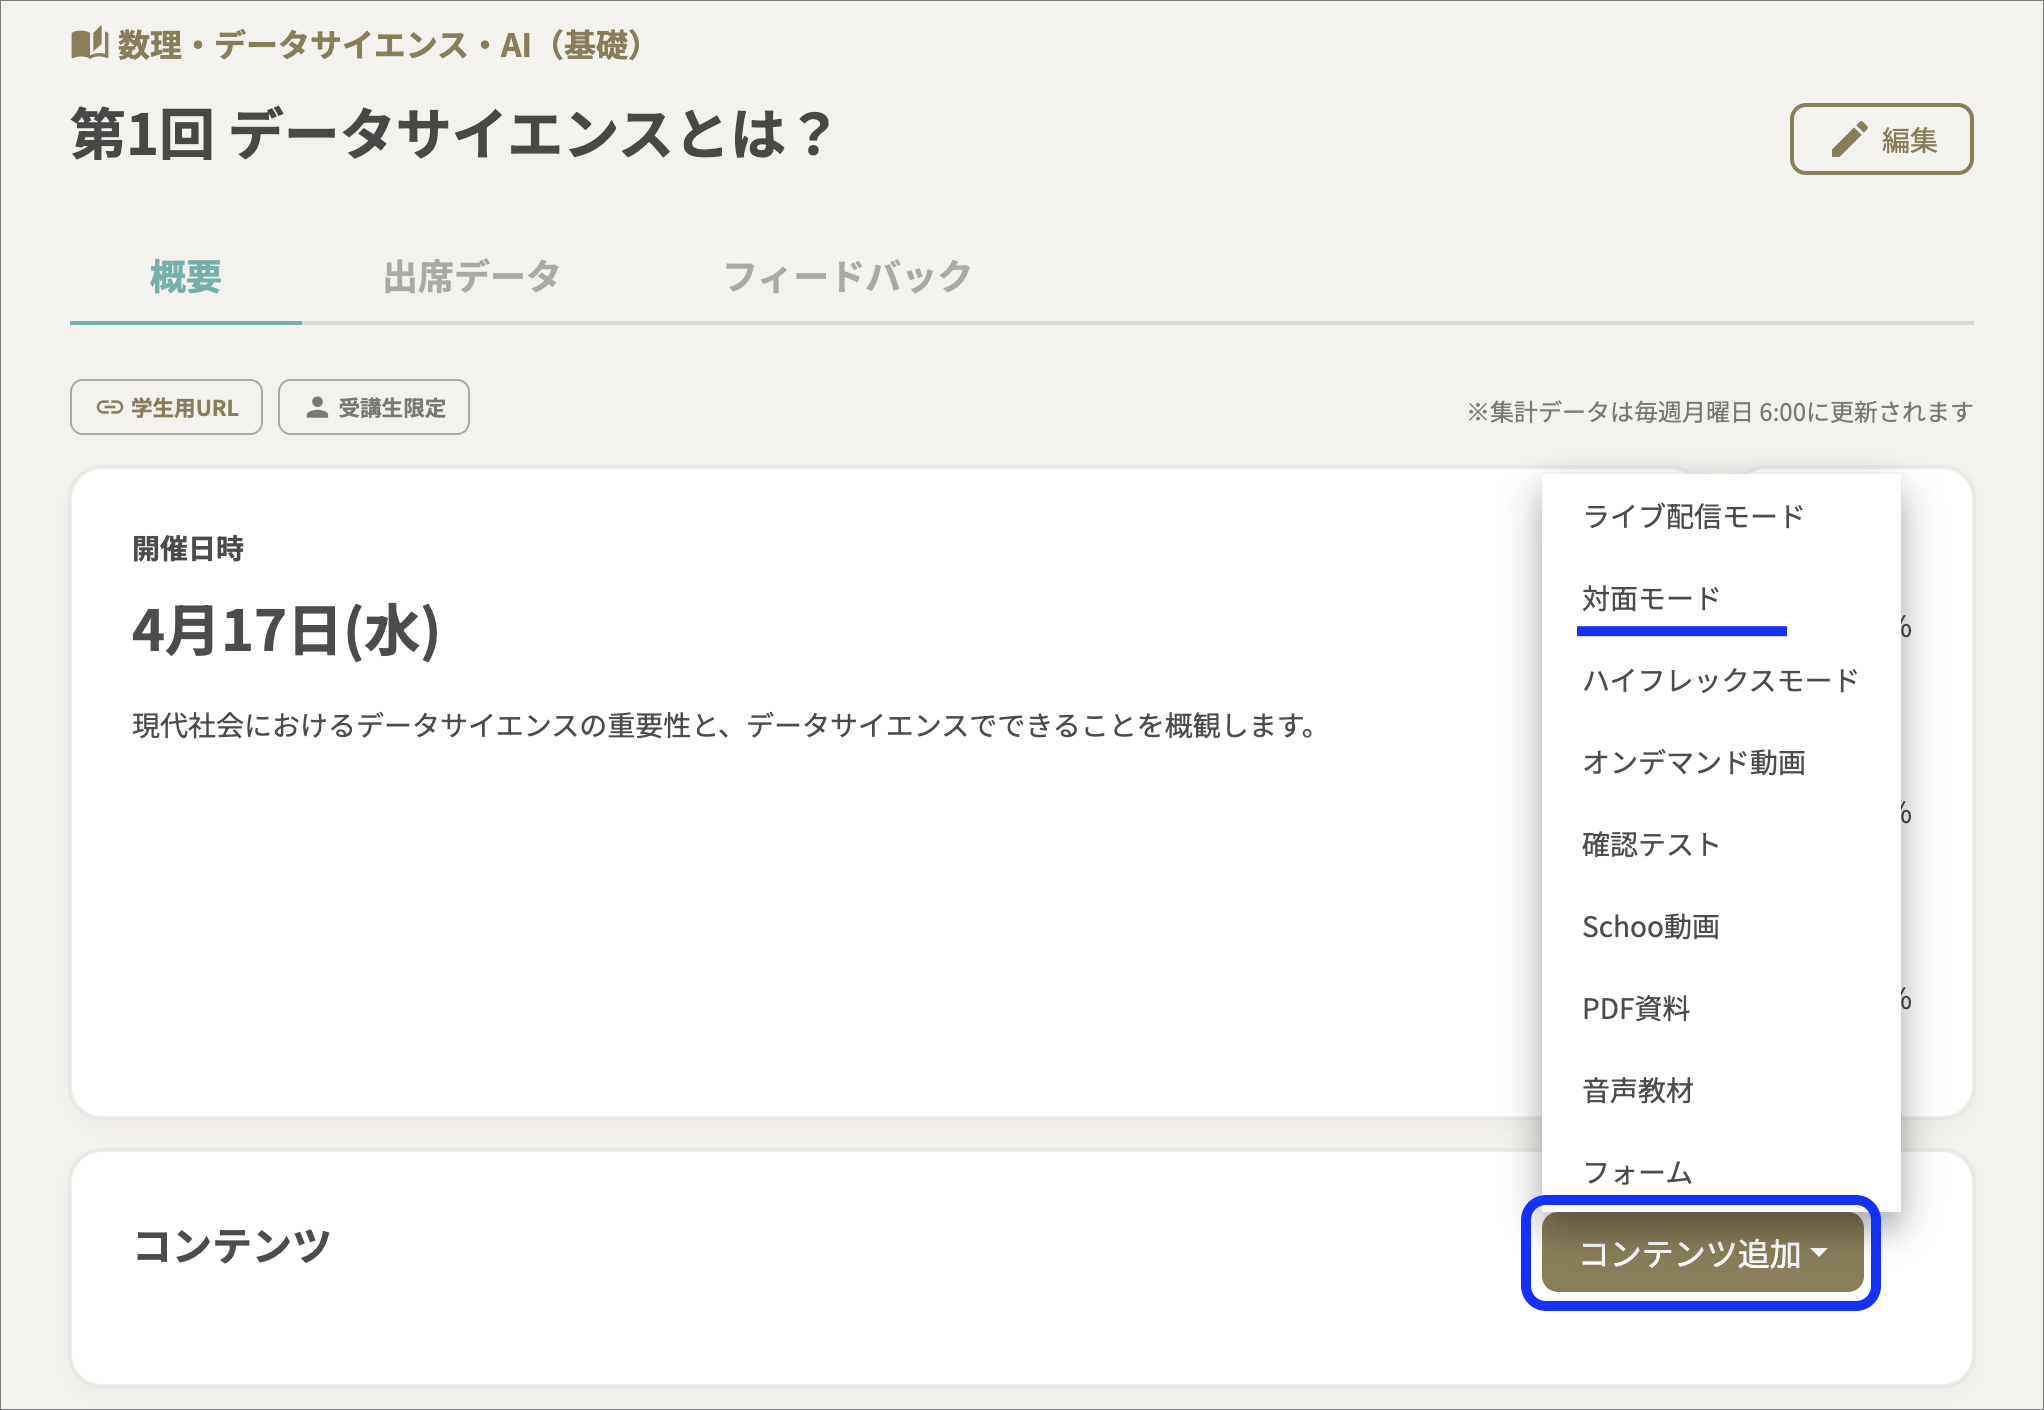Screen dimensions: 2044x1410
Task: Click the date 4月17日(水)
Action: pyautogui.click(x=286, y=630)
